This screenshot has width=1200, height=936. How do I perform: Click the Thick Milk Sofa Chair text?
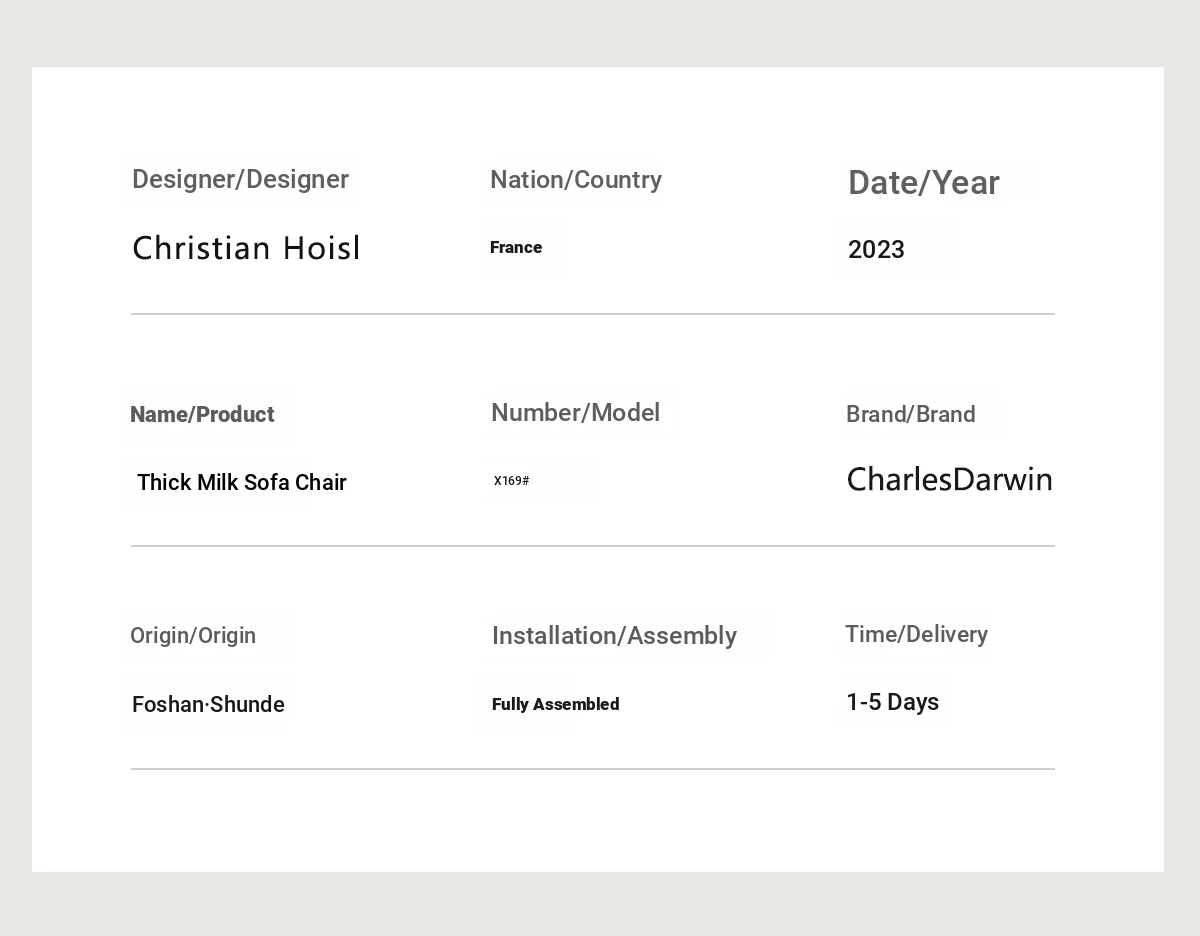[242, 483]
